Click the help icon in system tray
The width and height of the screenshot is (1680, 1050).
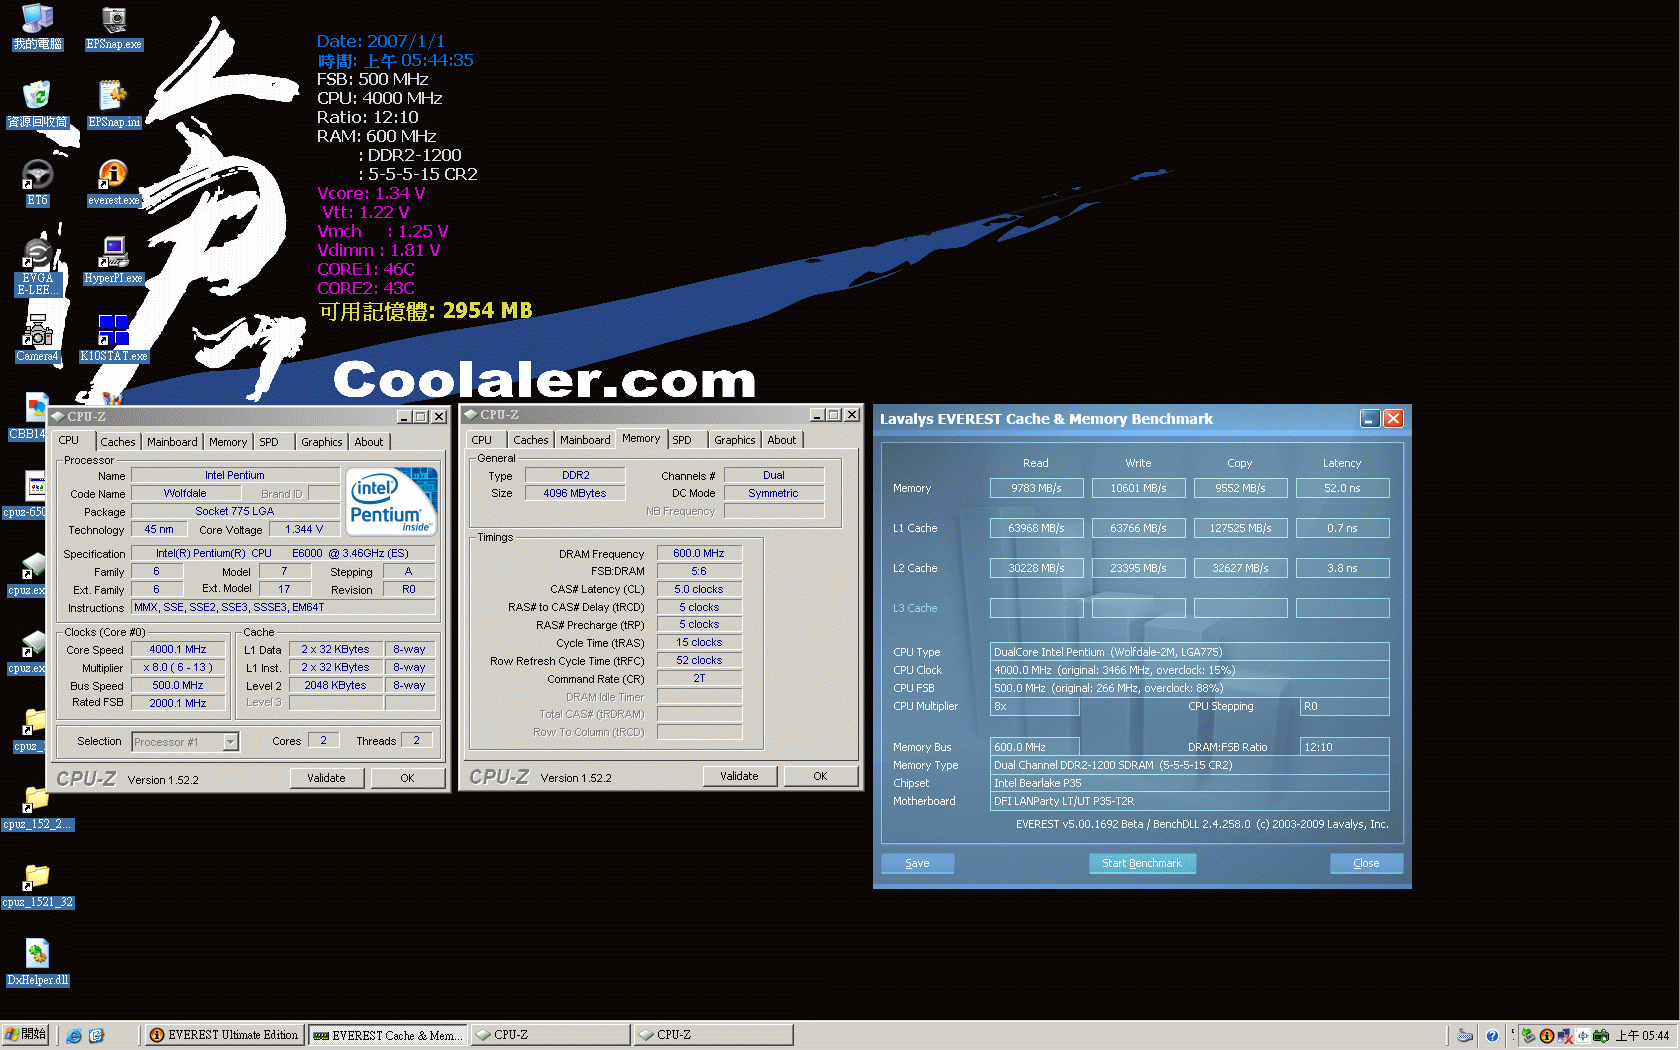[x=1492, y=1036]
